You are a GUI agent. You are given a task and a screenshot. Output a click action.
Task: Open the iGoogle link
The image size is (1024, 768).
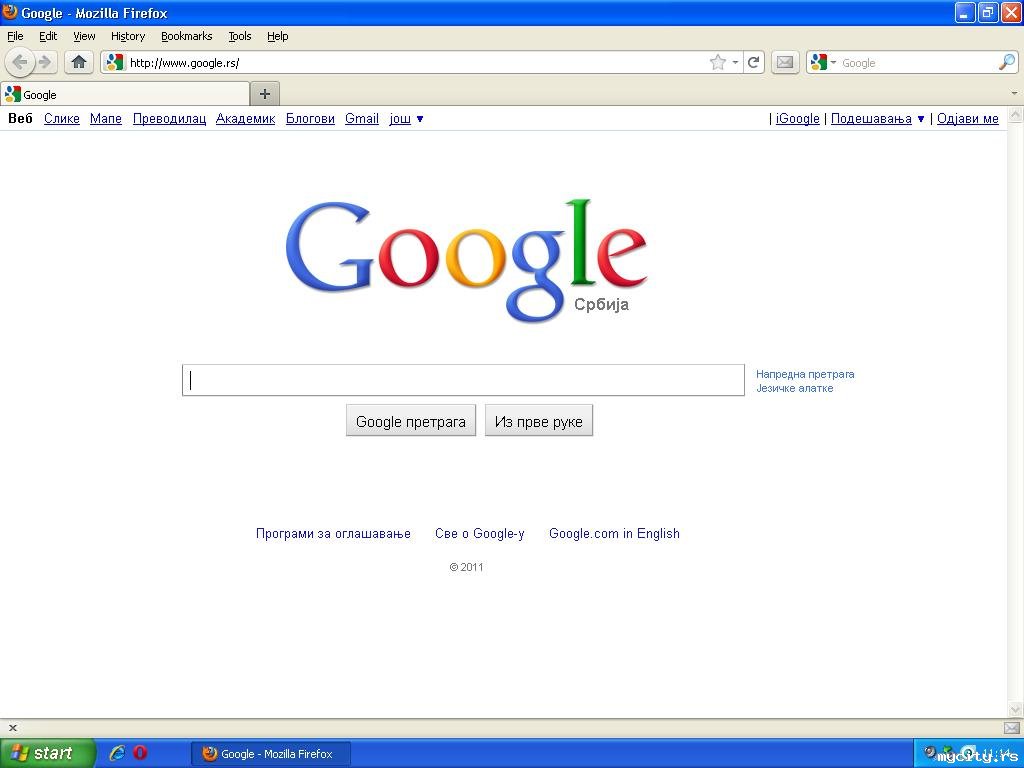pyautogui.click(x=797, y=118)
